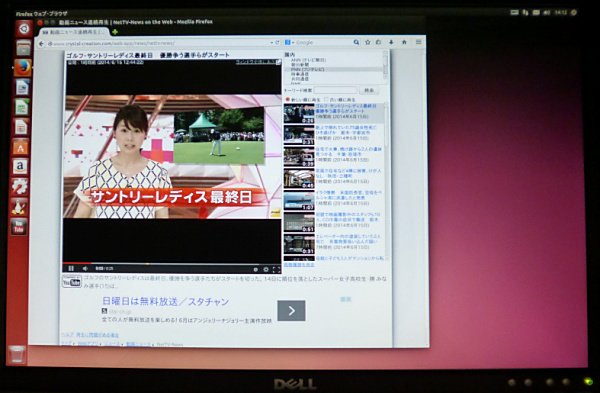
Task: Select ANN (テレビ朝日) in the source list
Action: [x=308, y=60]
